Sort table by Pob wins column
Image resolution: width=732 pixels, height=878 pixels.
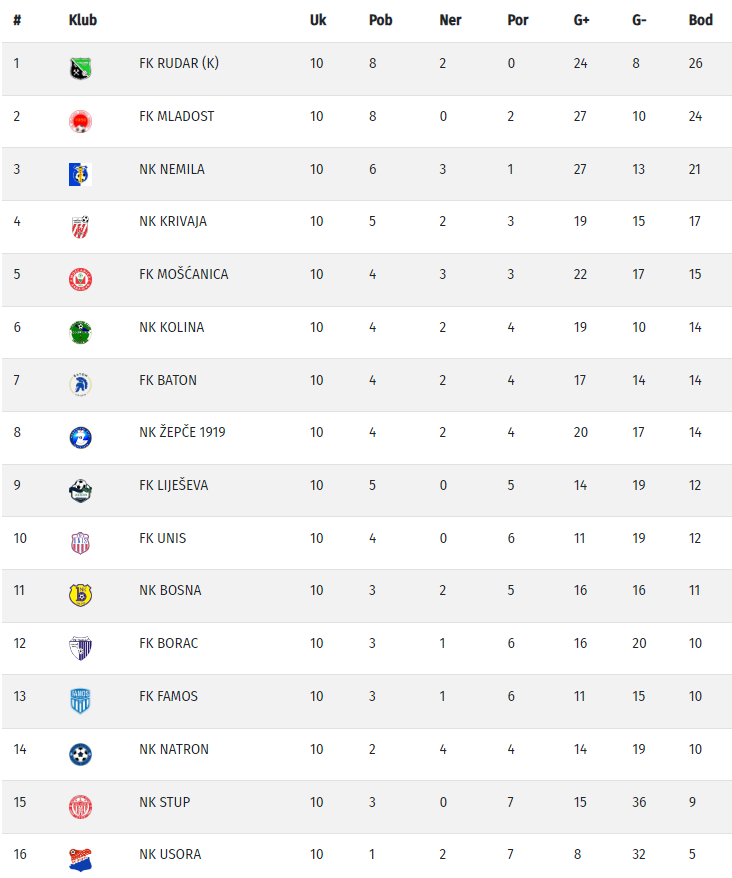[x=380, y=20]
